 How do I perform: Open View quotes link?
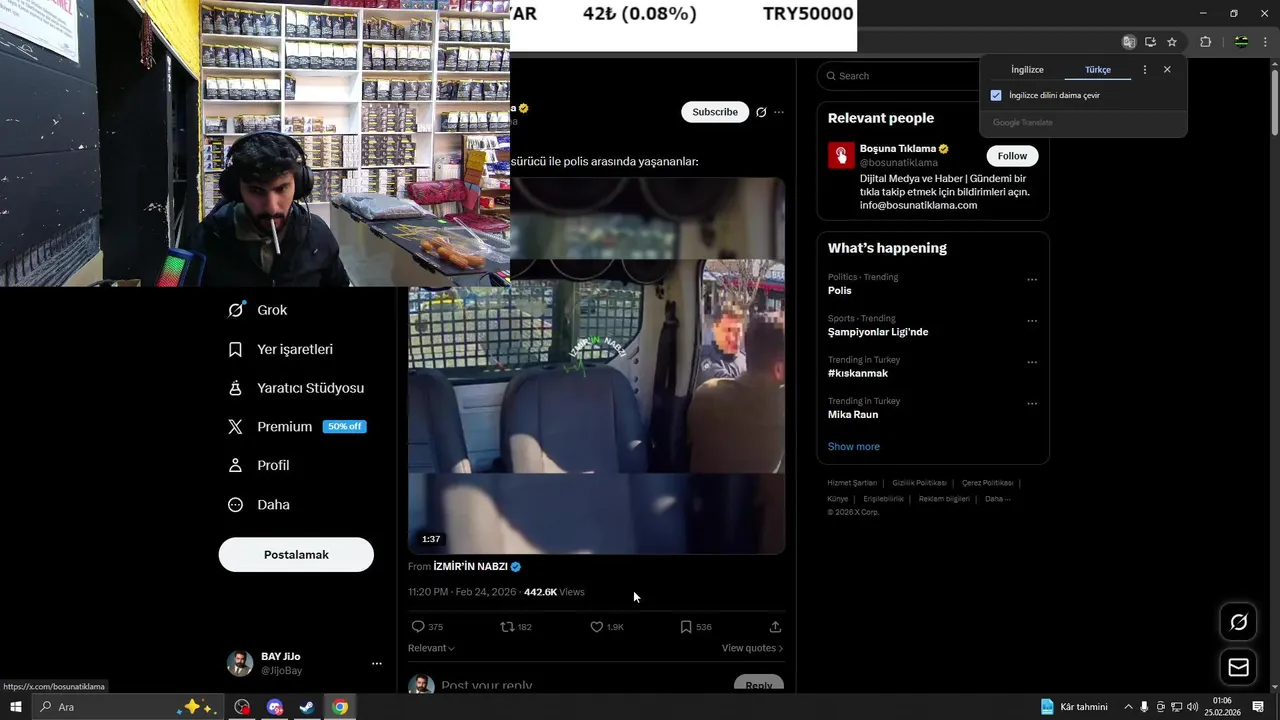tap(752, 648)
